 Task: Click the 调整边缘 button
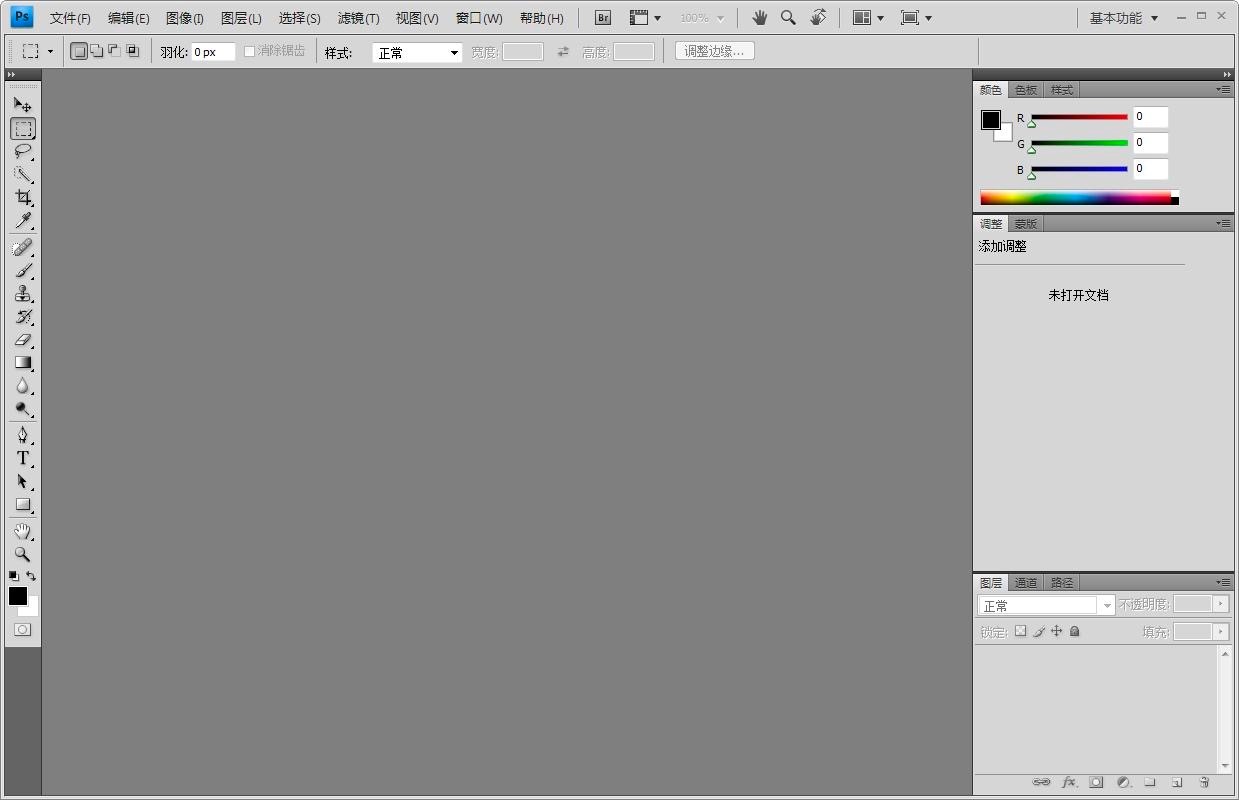click(714, 51)
